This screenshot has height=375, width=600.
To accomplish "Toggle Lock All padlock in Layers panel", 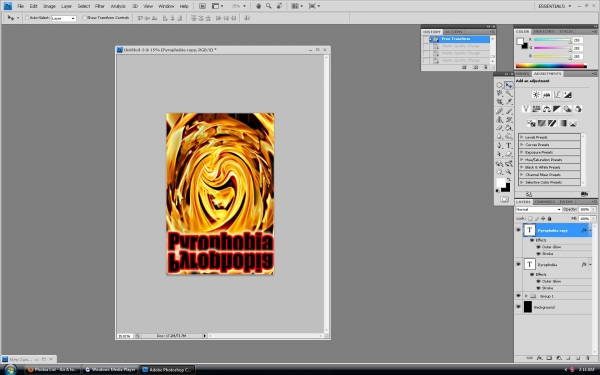I will tap(549, 218).
